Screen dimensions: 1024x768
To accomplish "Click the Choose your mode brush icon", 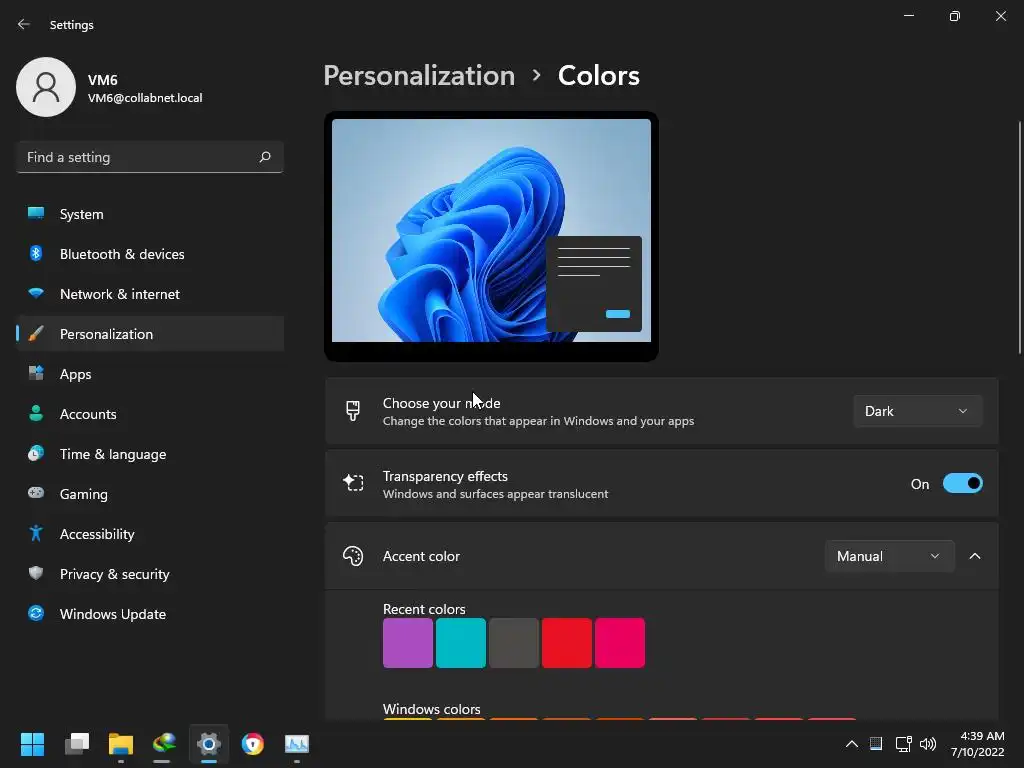I will (353, 411).
